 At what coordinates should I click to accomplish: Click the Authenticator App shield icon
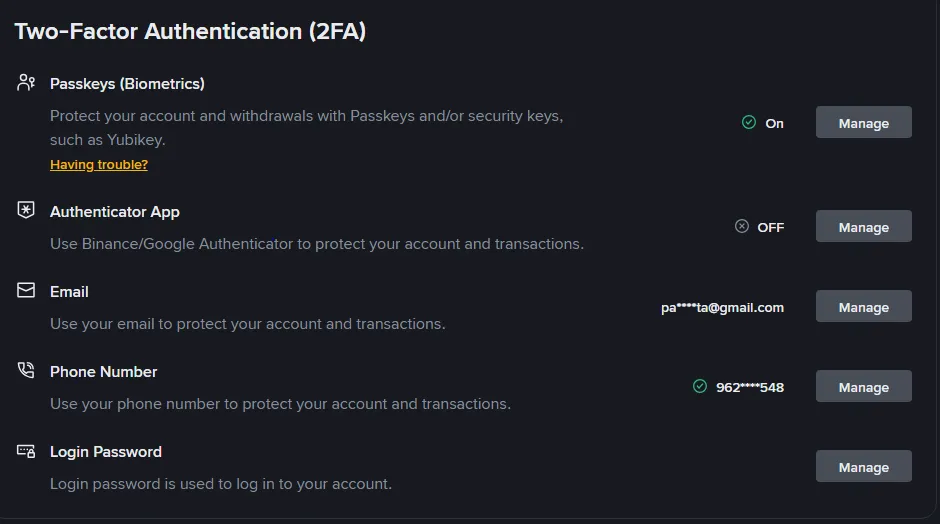coord(26,210)
